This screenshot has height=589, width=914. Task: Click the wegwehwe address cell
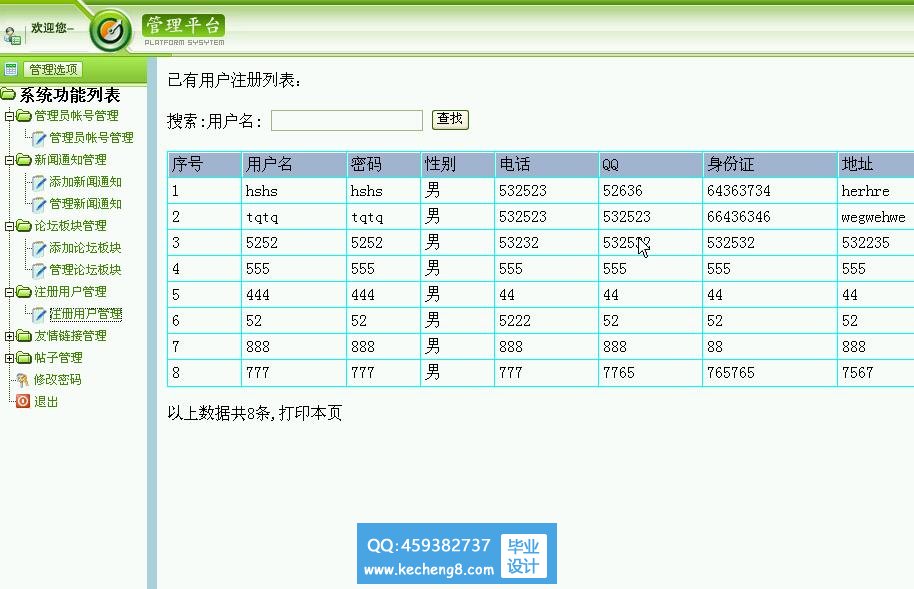pyautogui.click(x=876, y=217)
